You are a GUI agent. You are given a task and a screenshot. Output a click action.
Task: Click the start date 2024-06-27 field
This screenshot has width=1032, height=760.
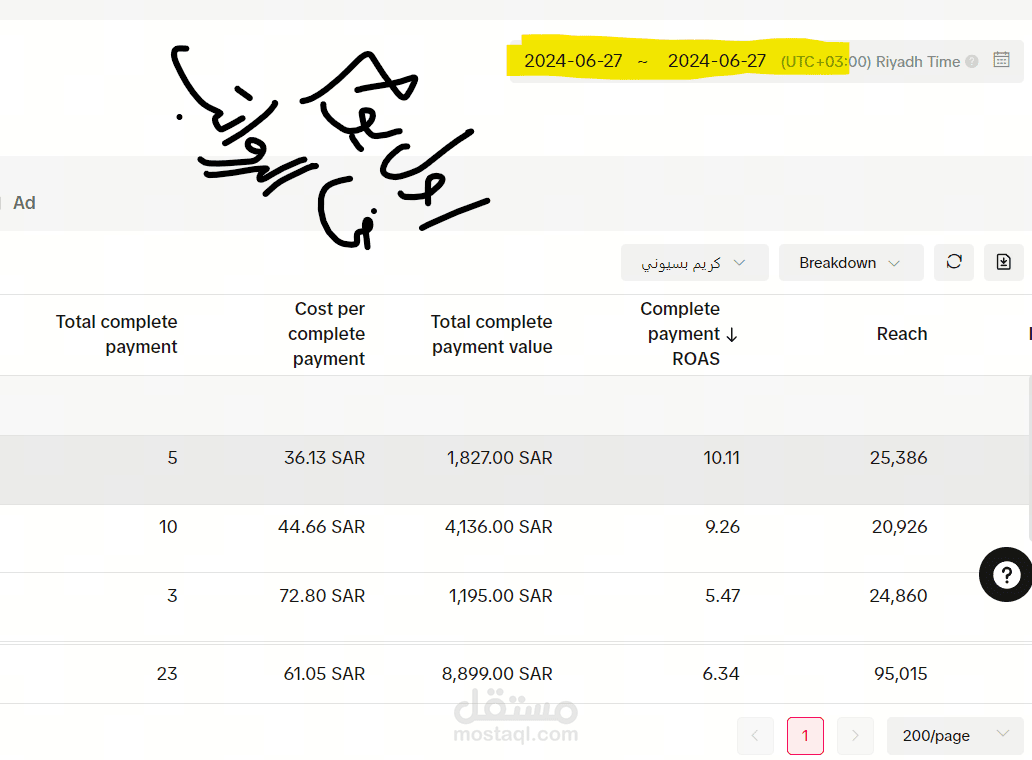[x=573, y=61]
